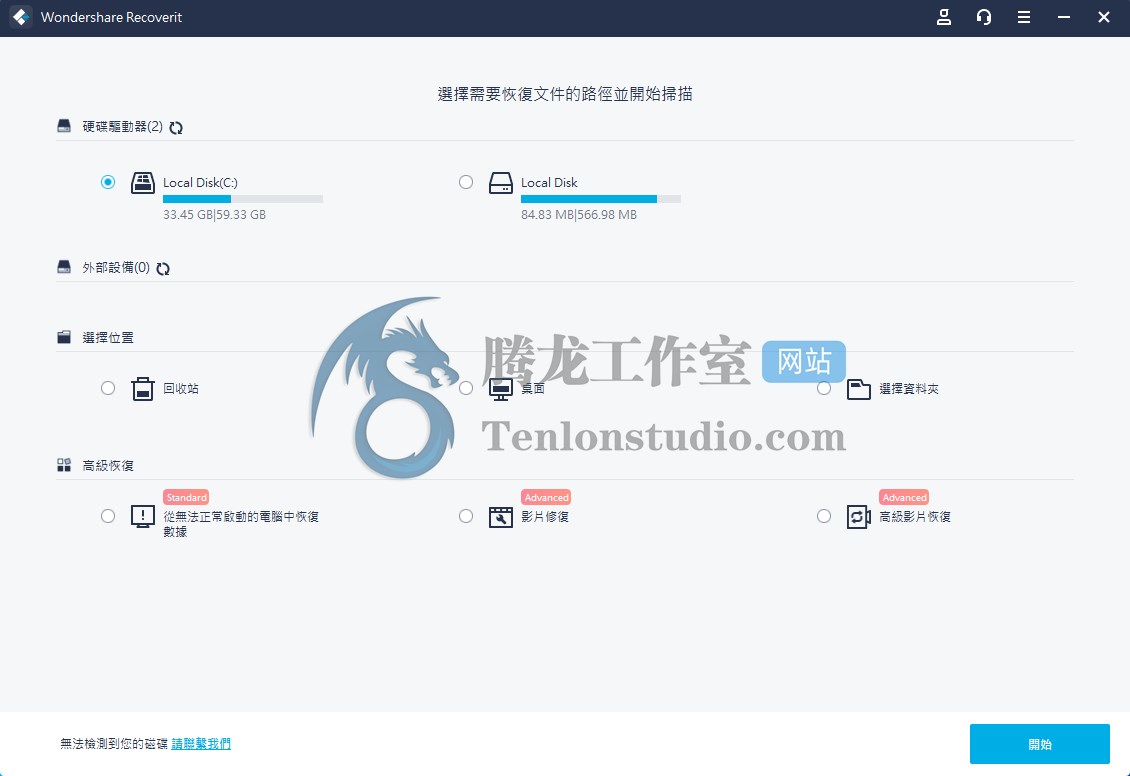
Task: Click the 選擇資料夾 label
Action: [x=909, y=389]
